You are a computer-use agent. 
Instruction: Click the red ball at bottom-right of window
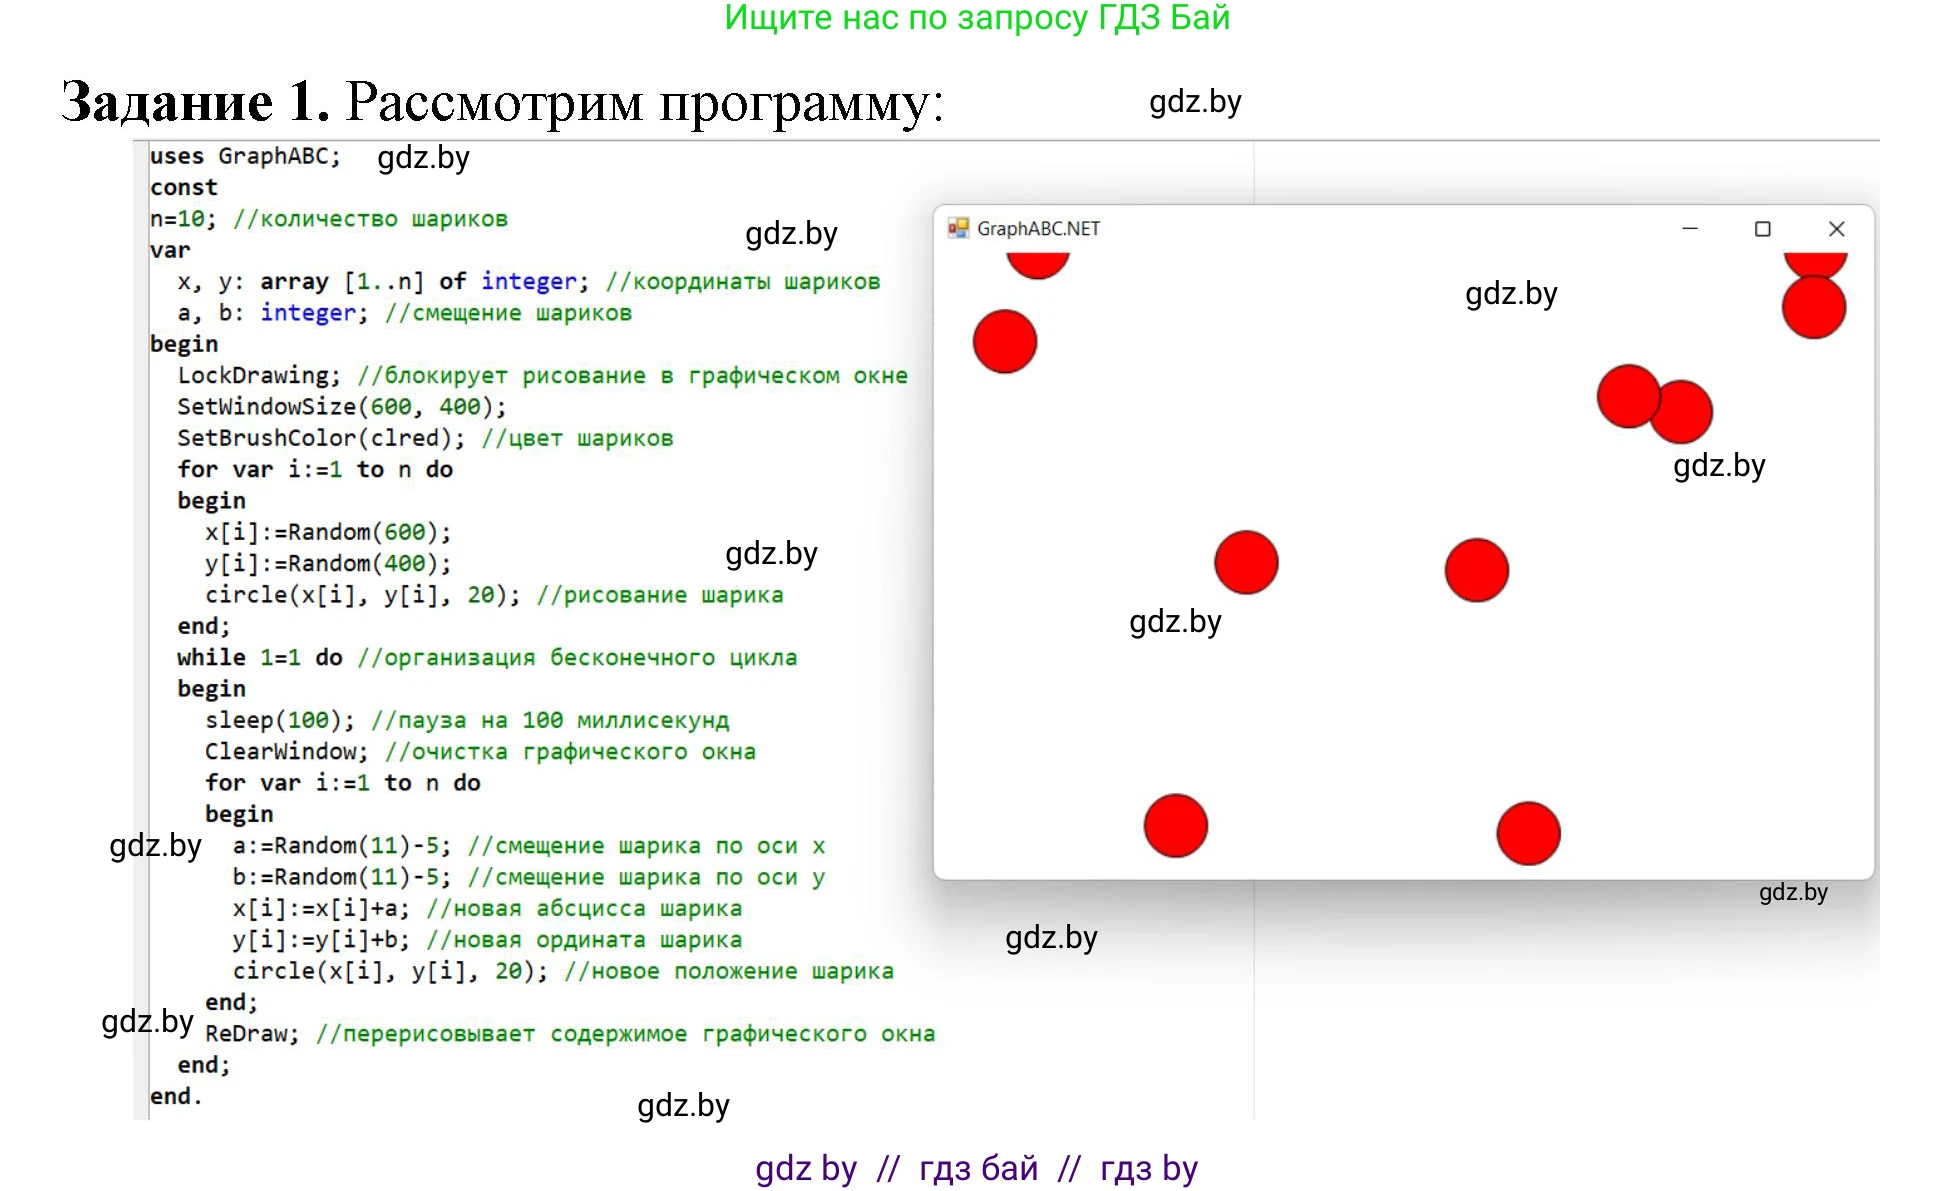click(1528, 833)
